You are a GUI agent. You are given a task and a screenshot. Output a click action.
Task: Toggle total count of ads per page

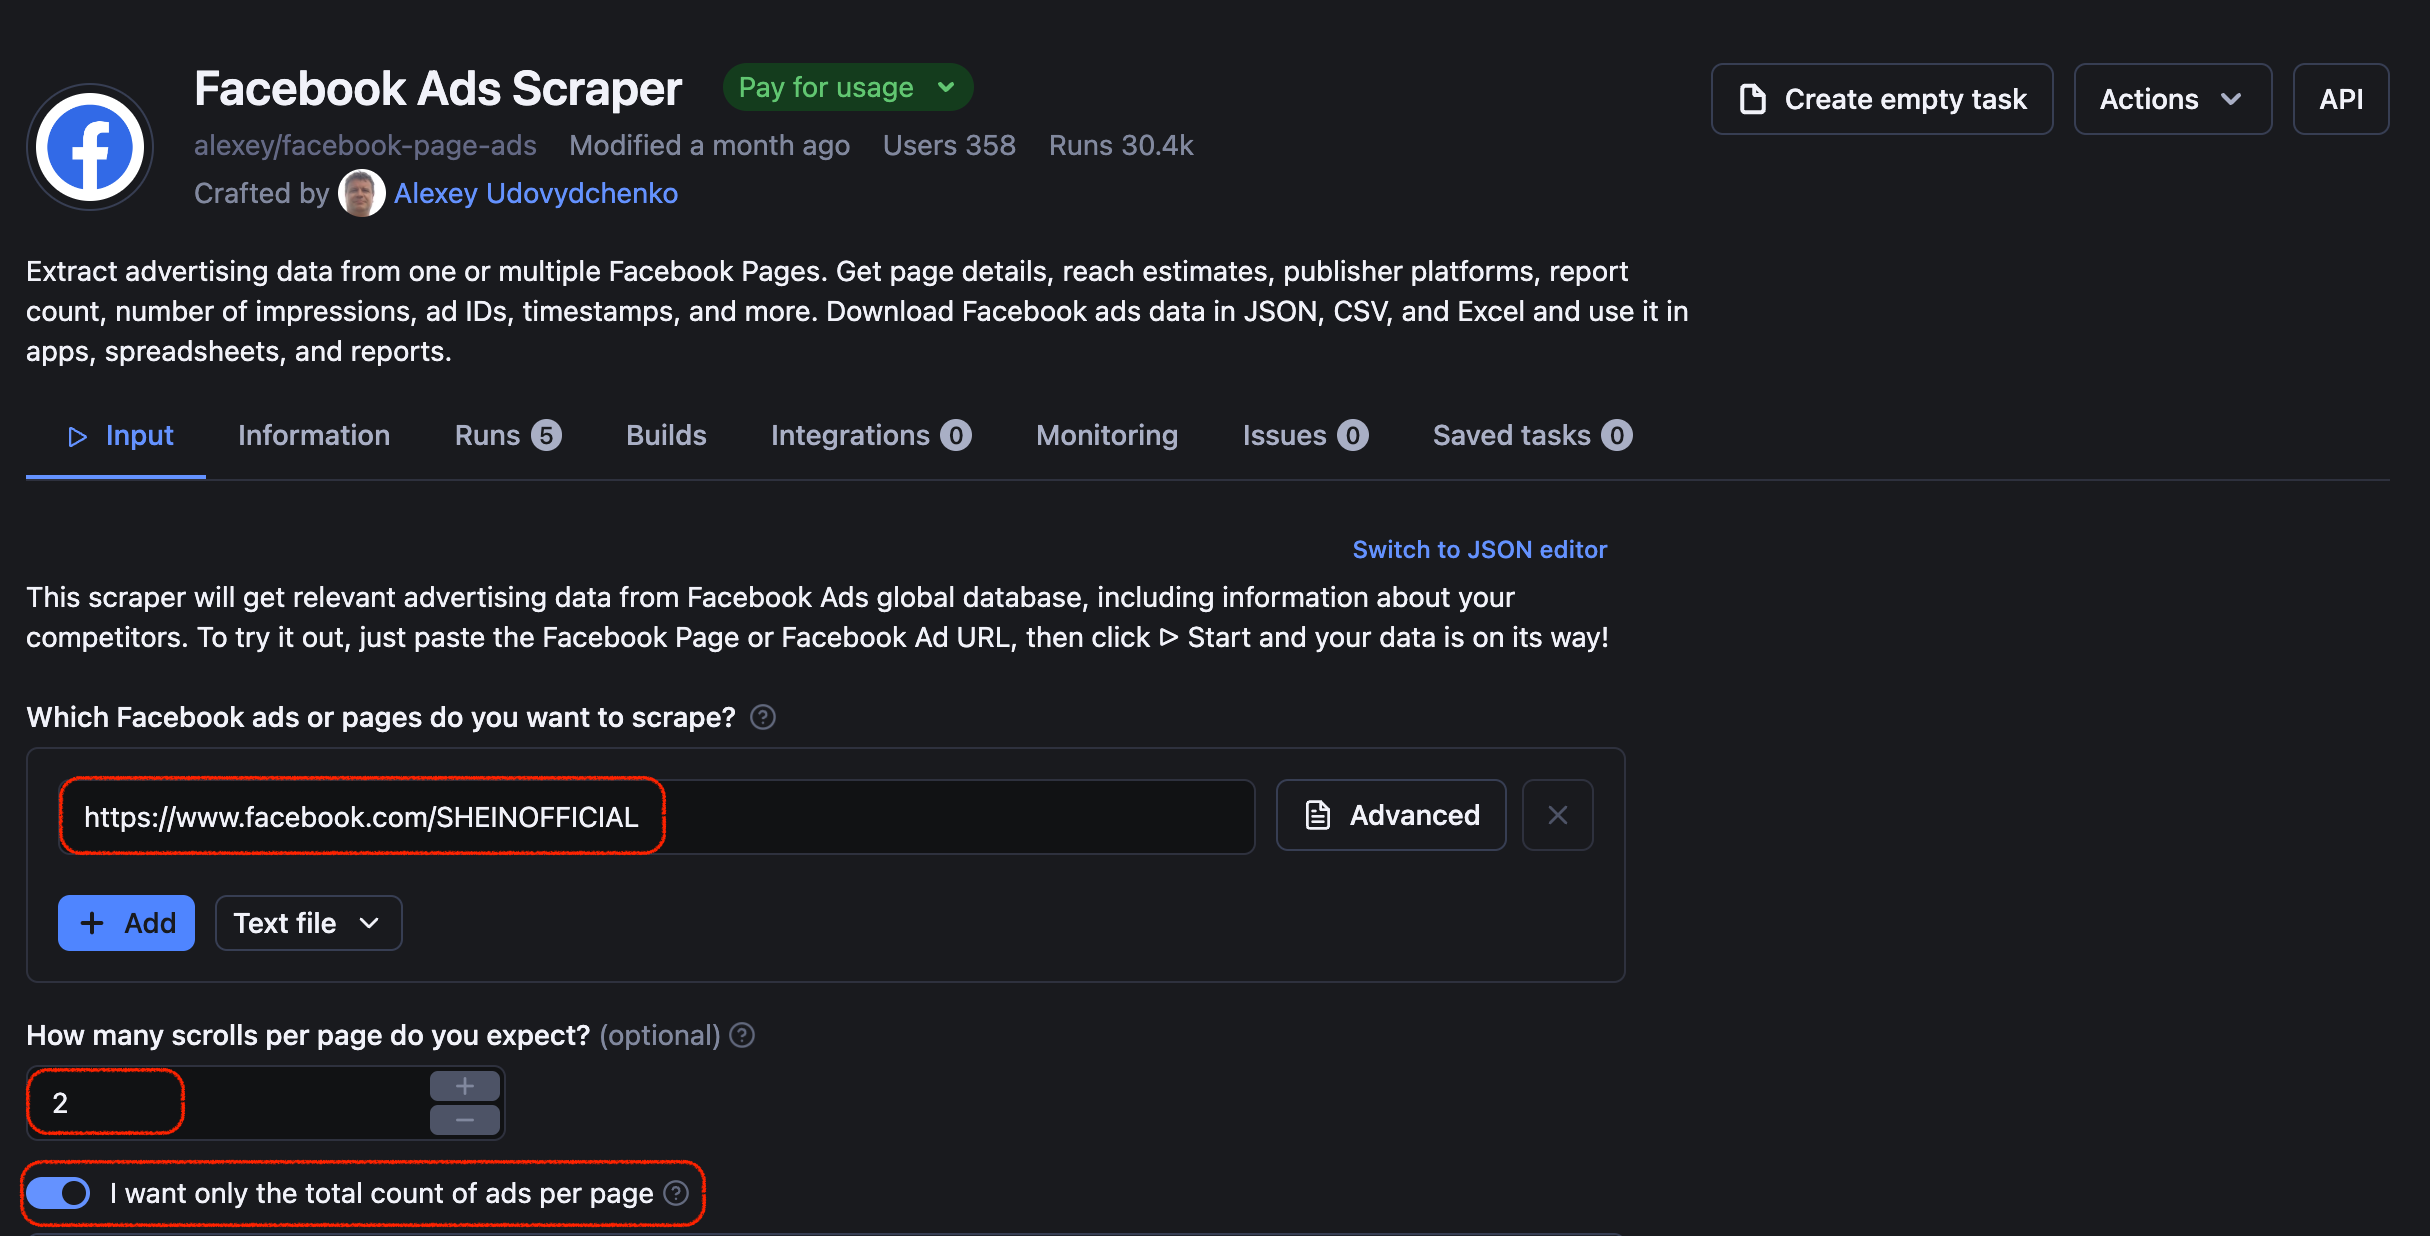tap(58, 1193)
